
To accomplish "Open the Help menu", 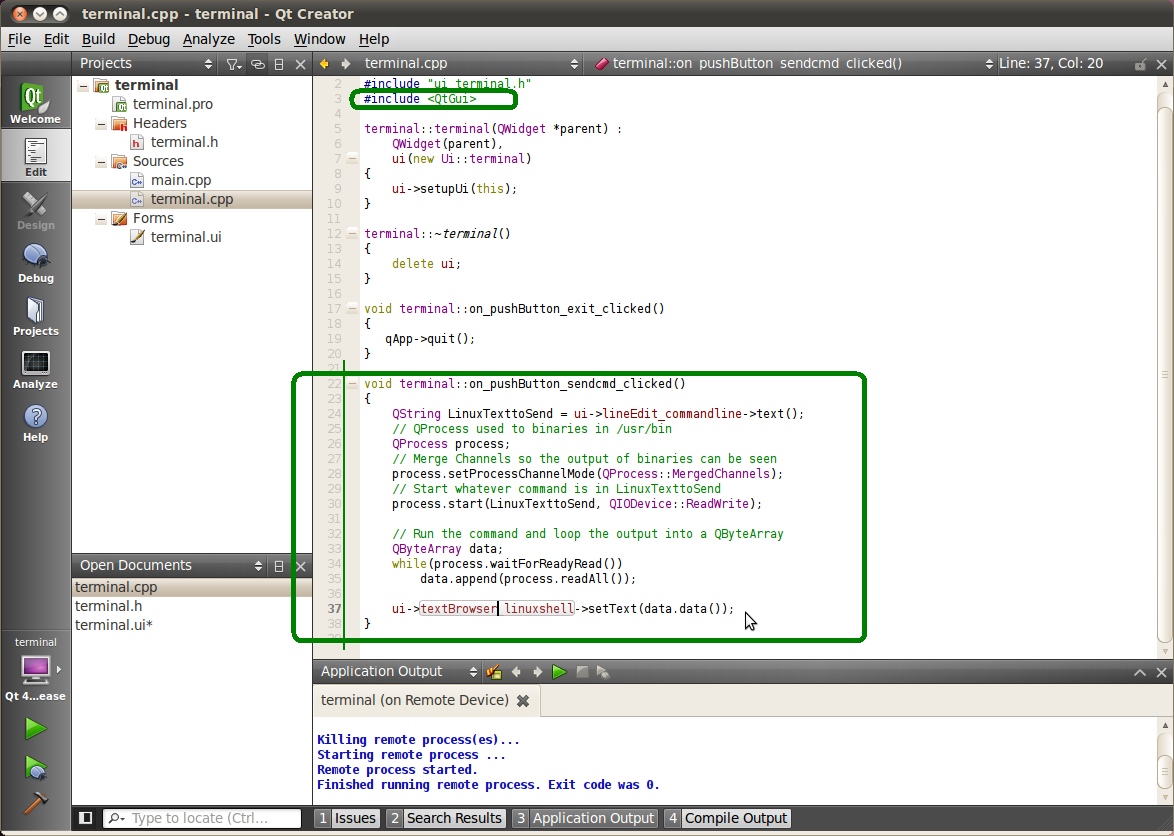I will coord(374,39).
